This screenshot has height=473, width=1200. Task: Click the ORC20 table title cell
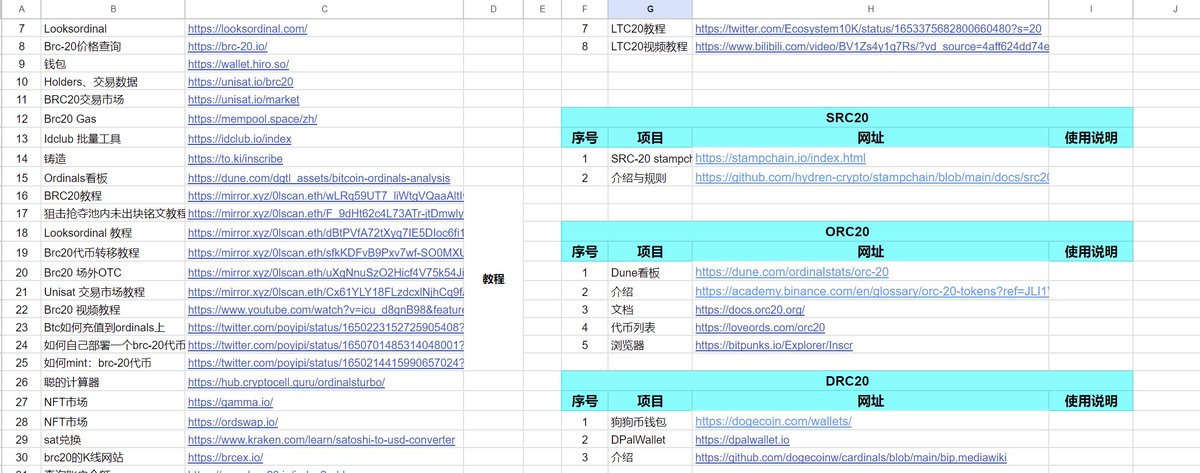click(847, 232)
